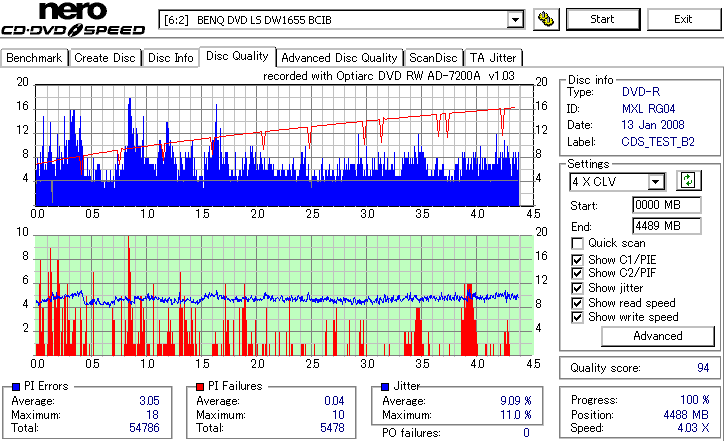Uncheck Show C1/PIE option

[x=577, y=260]
